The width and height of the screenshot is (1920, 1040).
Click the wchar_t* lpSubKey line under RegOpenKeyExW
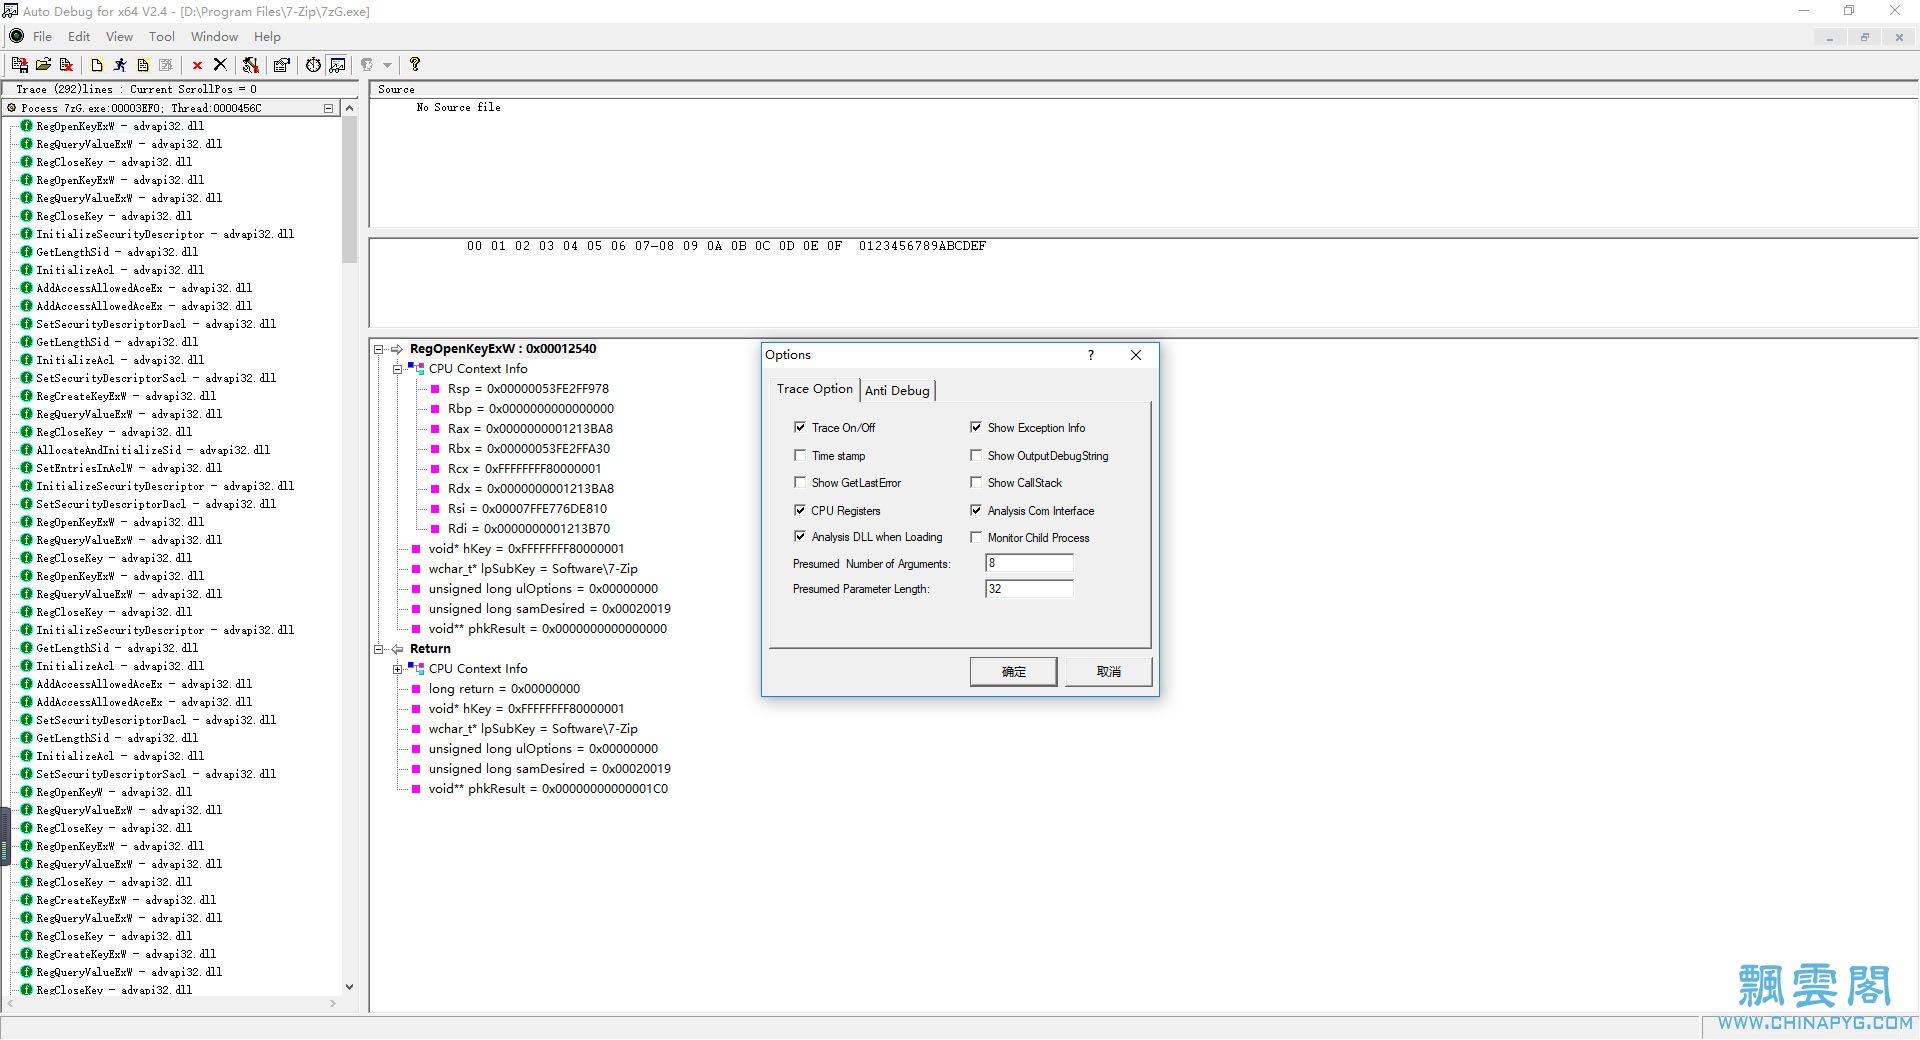(533, 569)
